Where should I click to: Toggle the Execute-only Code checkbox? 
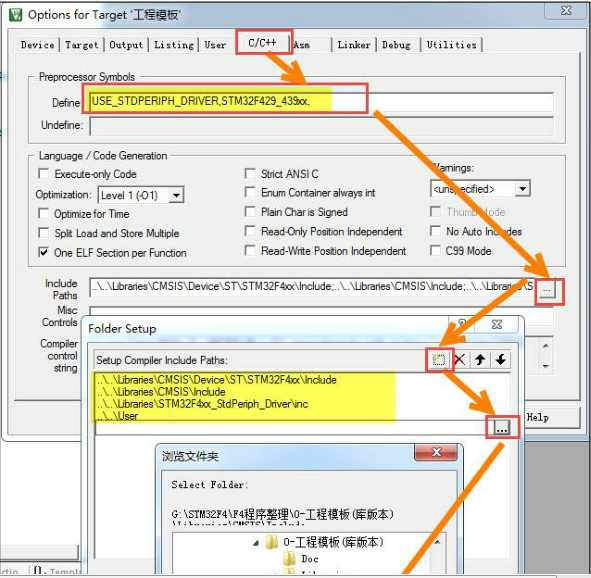44,174
